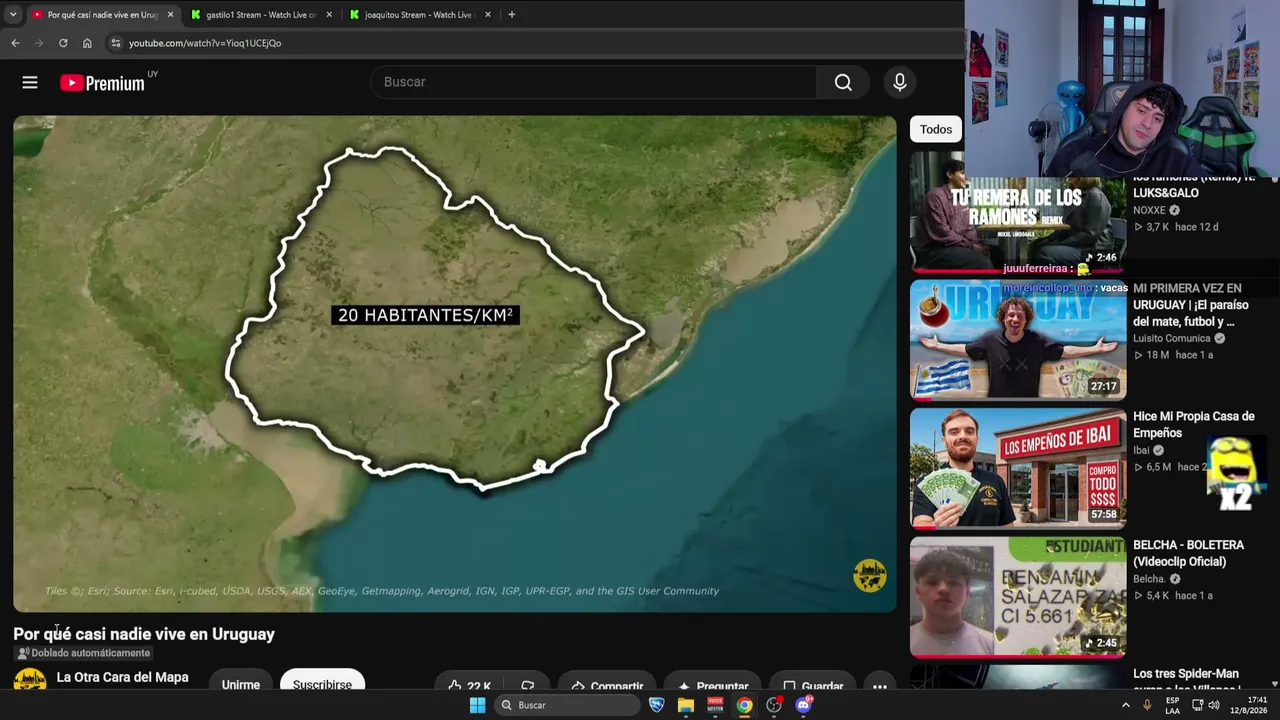The image size is (1280, 720).
Task: Open 'Hice Mi Propia Casa de Empeños' title
Action: point(1193,425)
